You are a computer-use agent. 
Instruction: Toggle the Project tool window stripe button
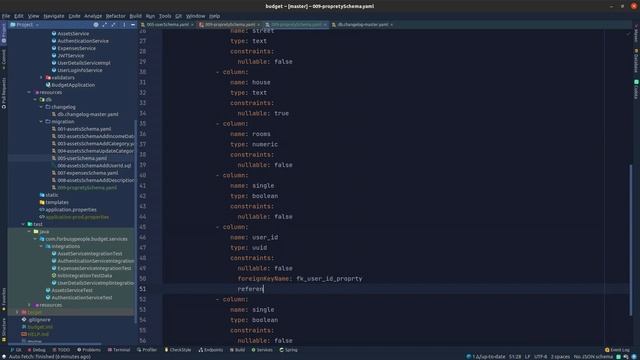coord(4,33)
